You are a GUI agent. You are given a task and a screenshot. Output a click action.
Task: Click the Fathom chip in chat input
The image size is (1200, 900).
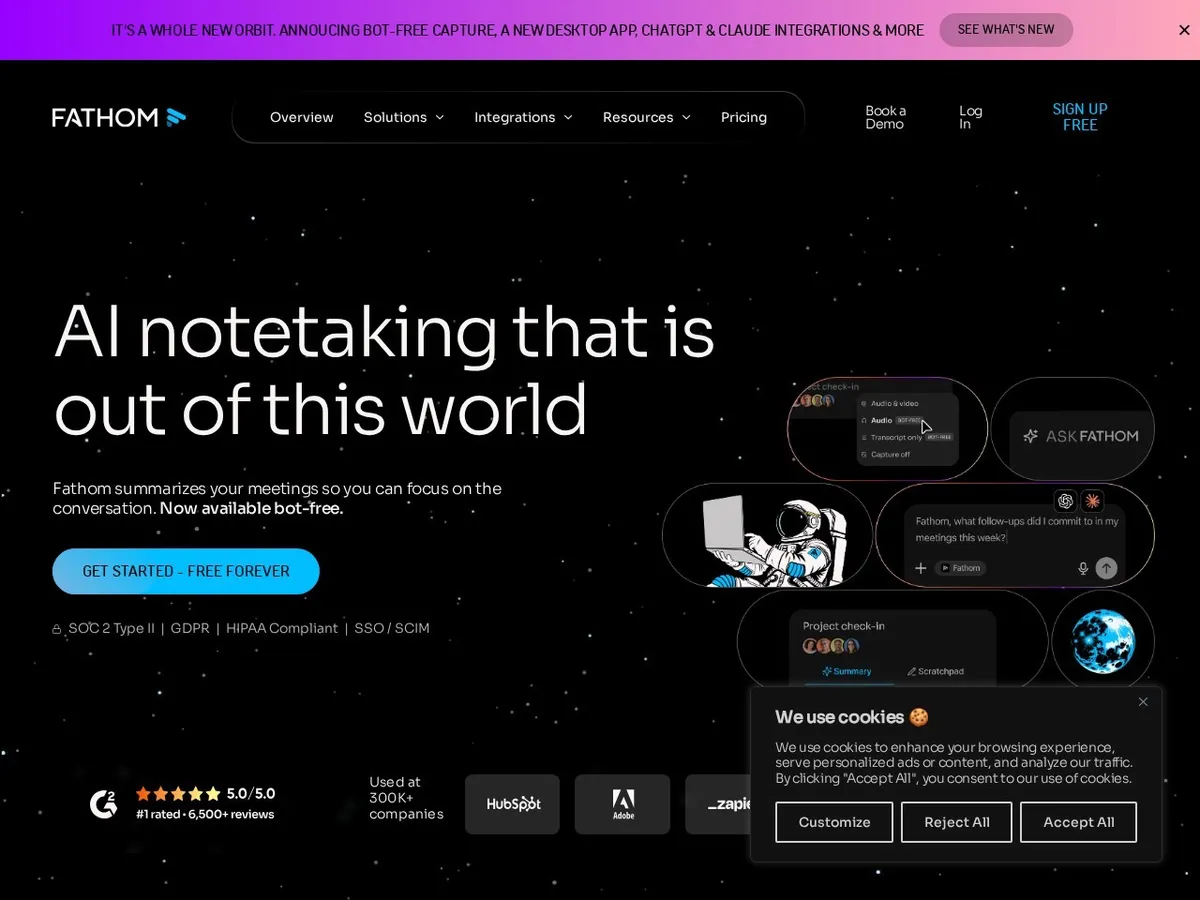click(961, 568)
